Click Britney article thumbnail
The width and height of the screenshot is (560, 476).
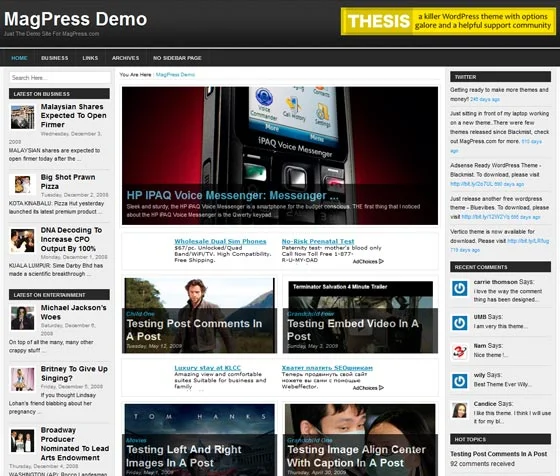pyautogui.click(x=22, y=379)
